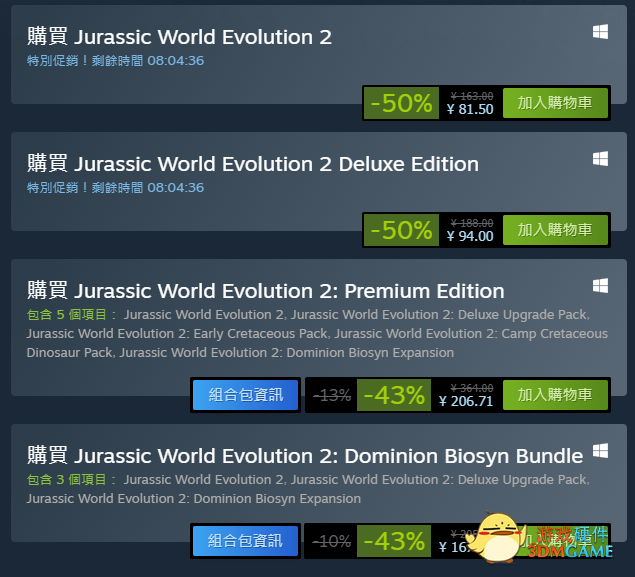The width and height of the screenshot is (635, 577).
Task: Add Deluxe Edition to cart
Action: [555, 230]
